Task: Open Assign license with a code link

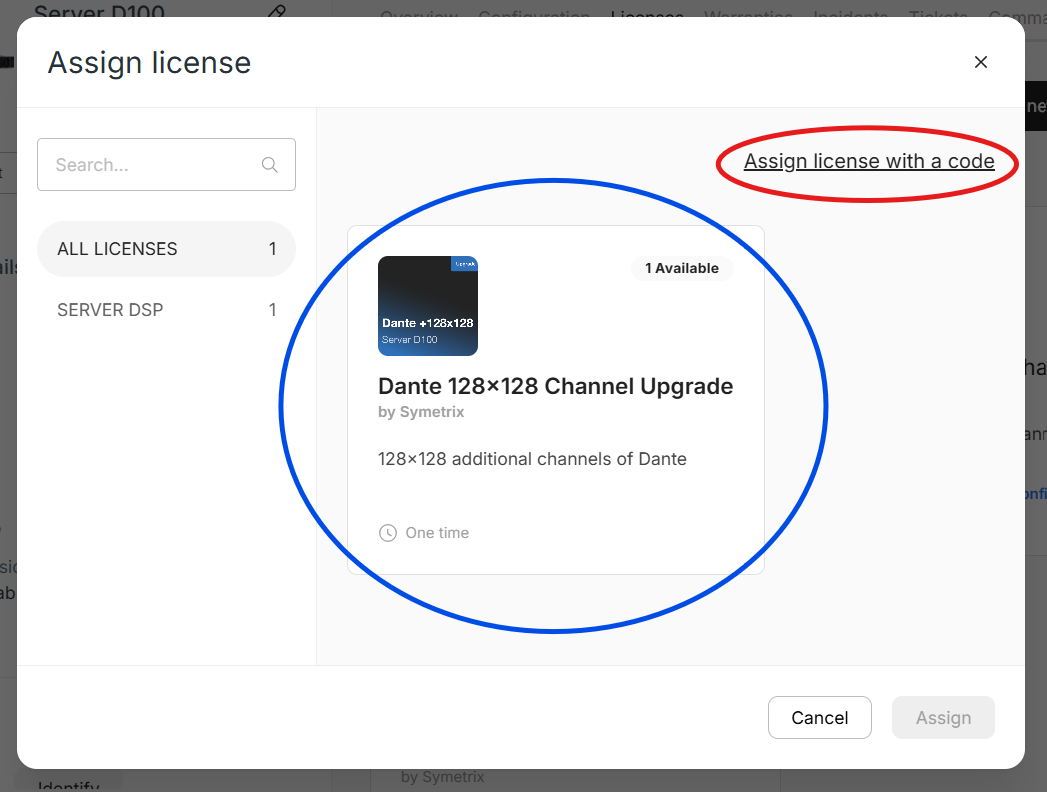Action: pos(869,161)
